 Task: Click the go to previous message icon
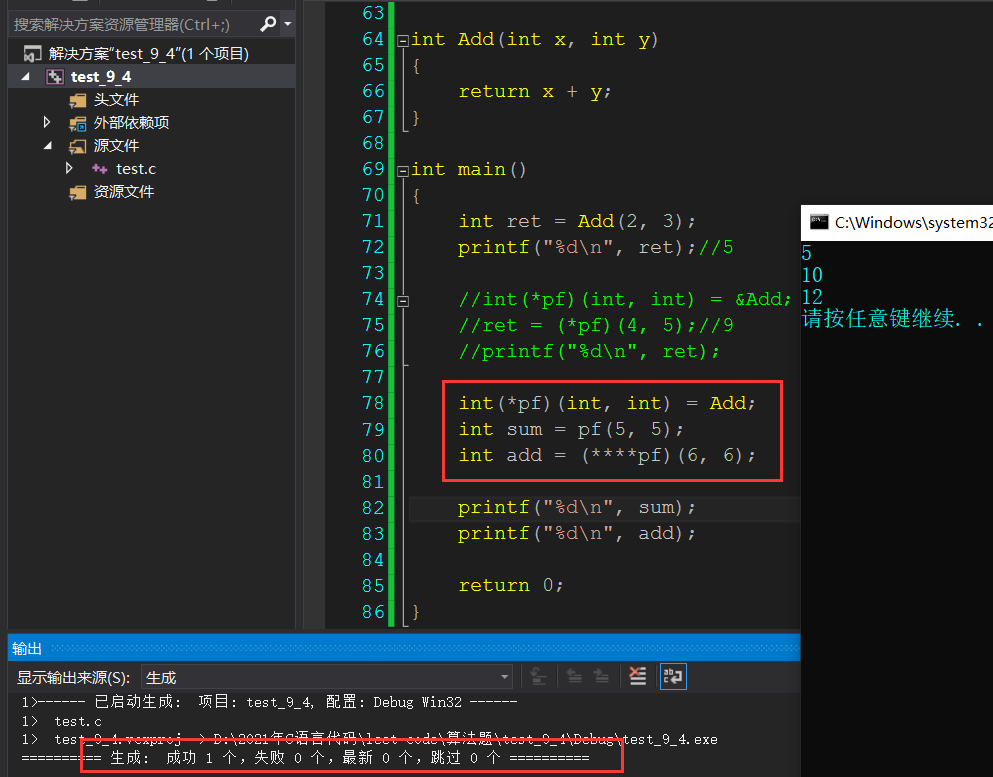(x=574, y=677)
